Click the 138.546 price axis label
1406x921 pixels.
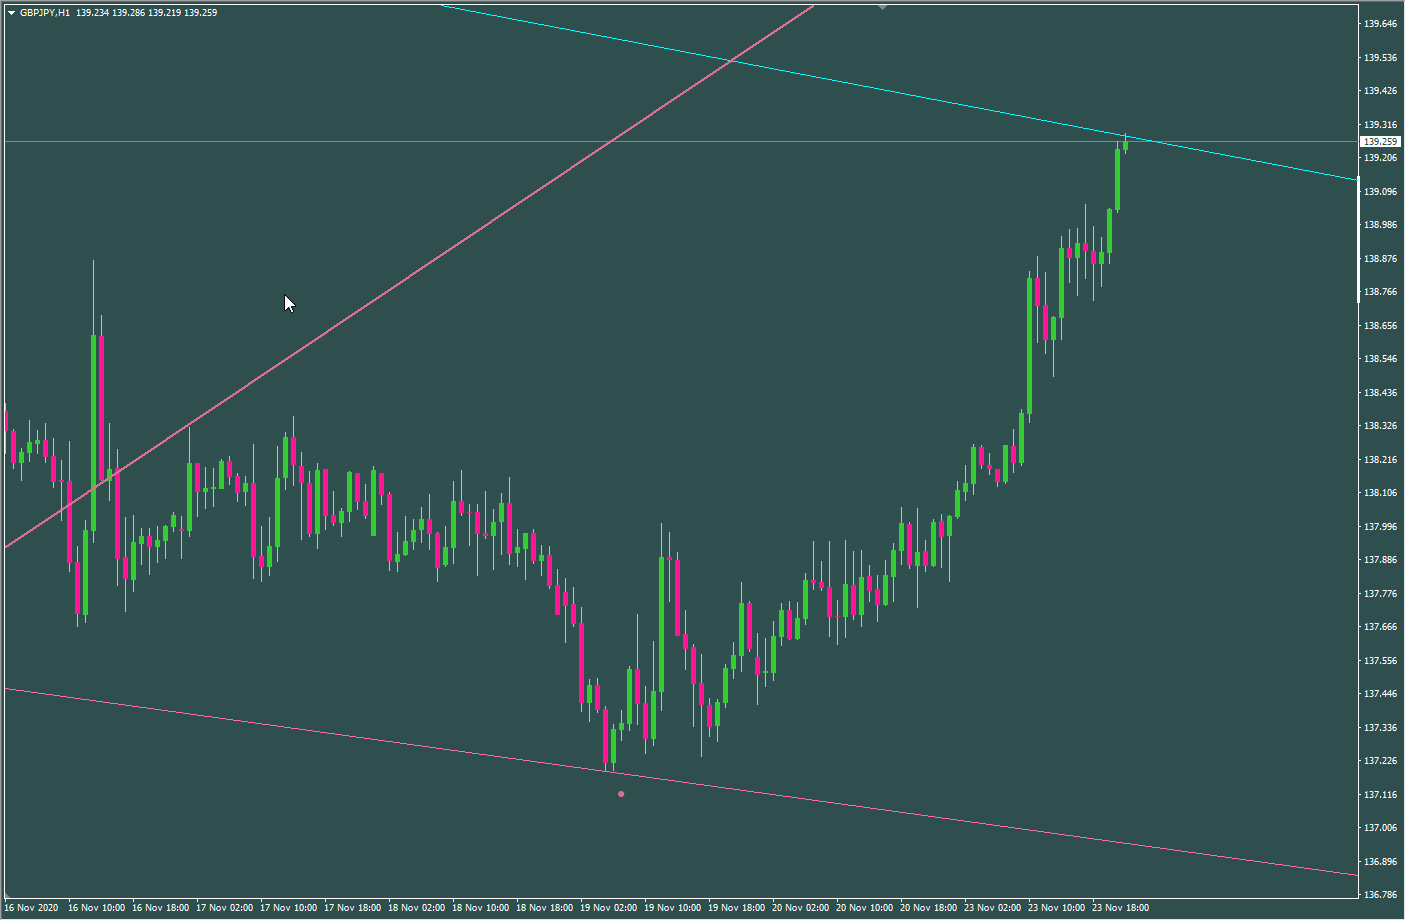1380,359
